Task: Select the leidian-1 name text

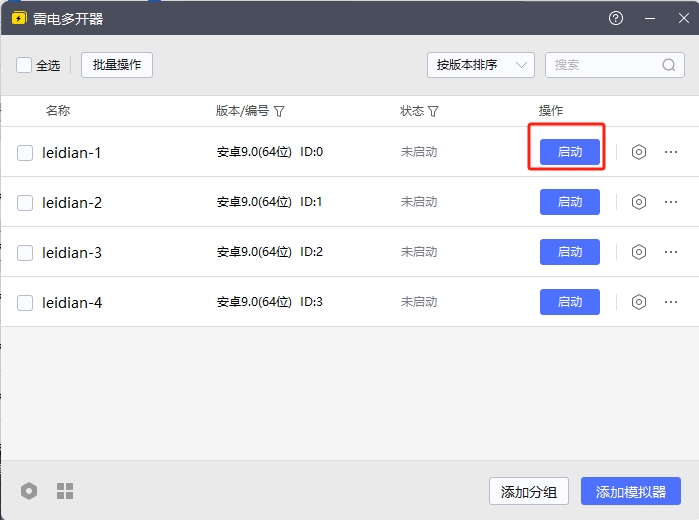Action: [72, 153]
